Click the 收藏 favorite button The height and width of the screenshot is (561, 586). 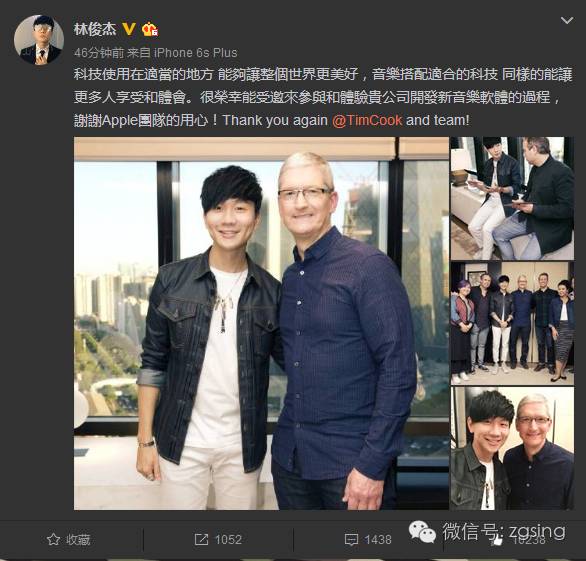point(68,539)
